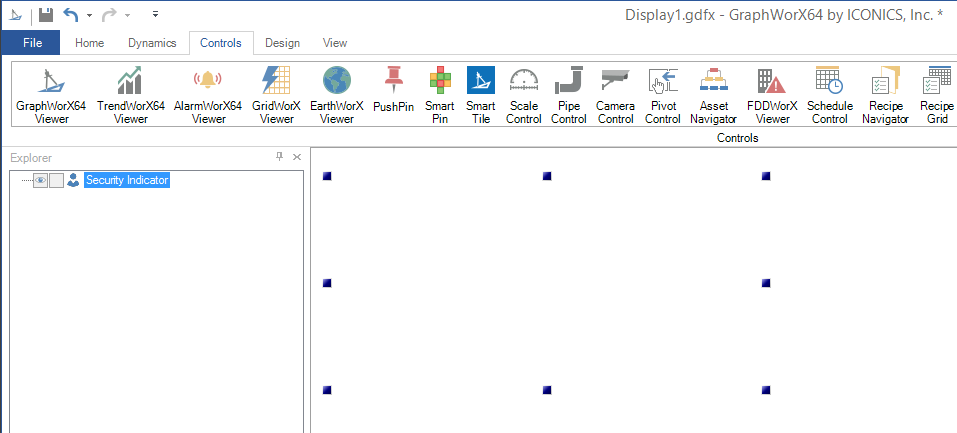
Task: Open the Undo history dropdown arrow
Action: [x=89, y=15]
